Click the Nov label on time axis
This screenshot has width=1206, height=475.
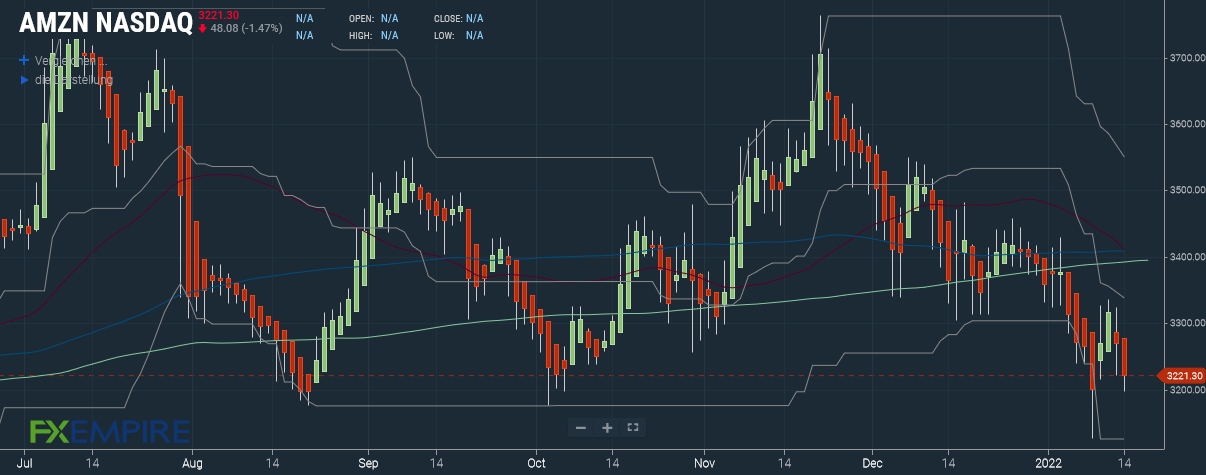coord(705,464)
